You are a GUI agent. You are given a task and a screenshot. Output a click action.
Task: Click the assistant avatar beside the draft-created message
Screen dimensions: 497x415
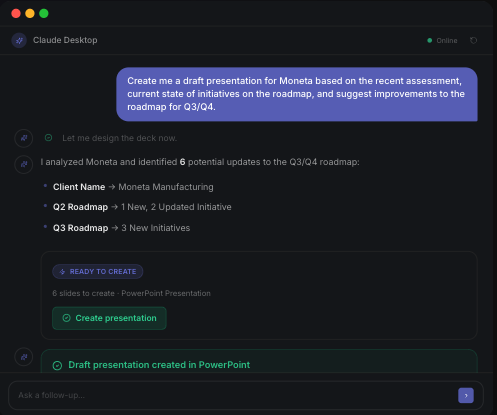tap(24, 357)
